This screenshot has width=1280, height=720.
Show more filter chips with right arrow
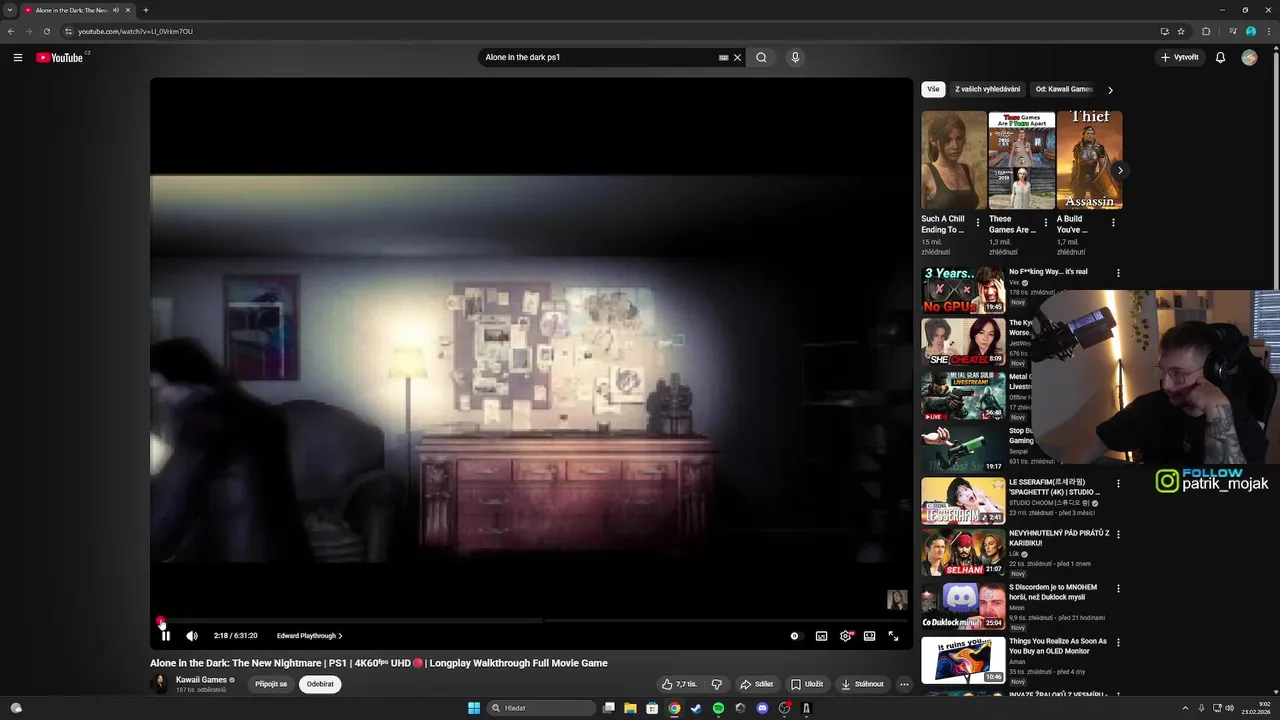1110,90
